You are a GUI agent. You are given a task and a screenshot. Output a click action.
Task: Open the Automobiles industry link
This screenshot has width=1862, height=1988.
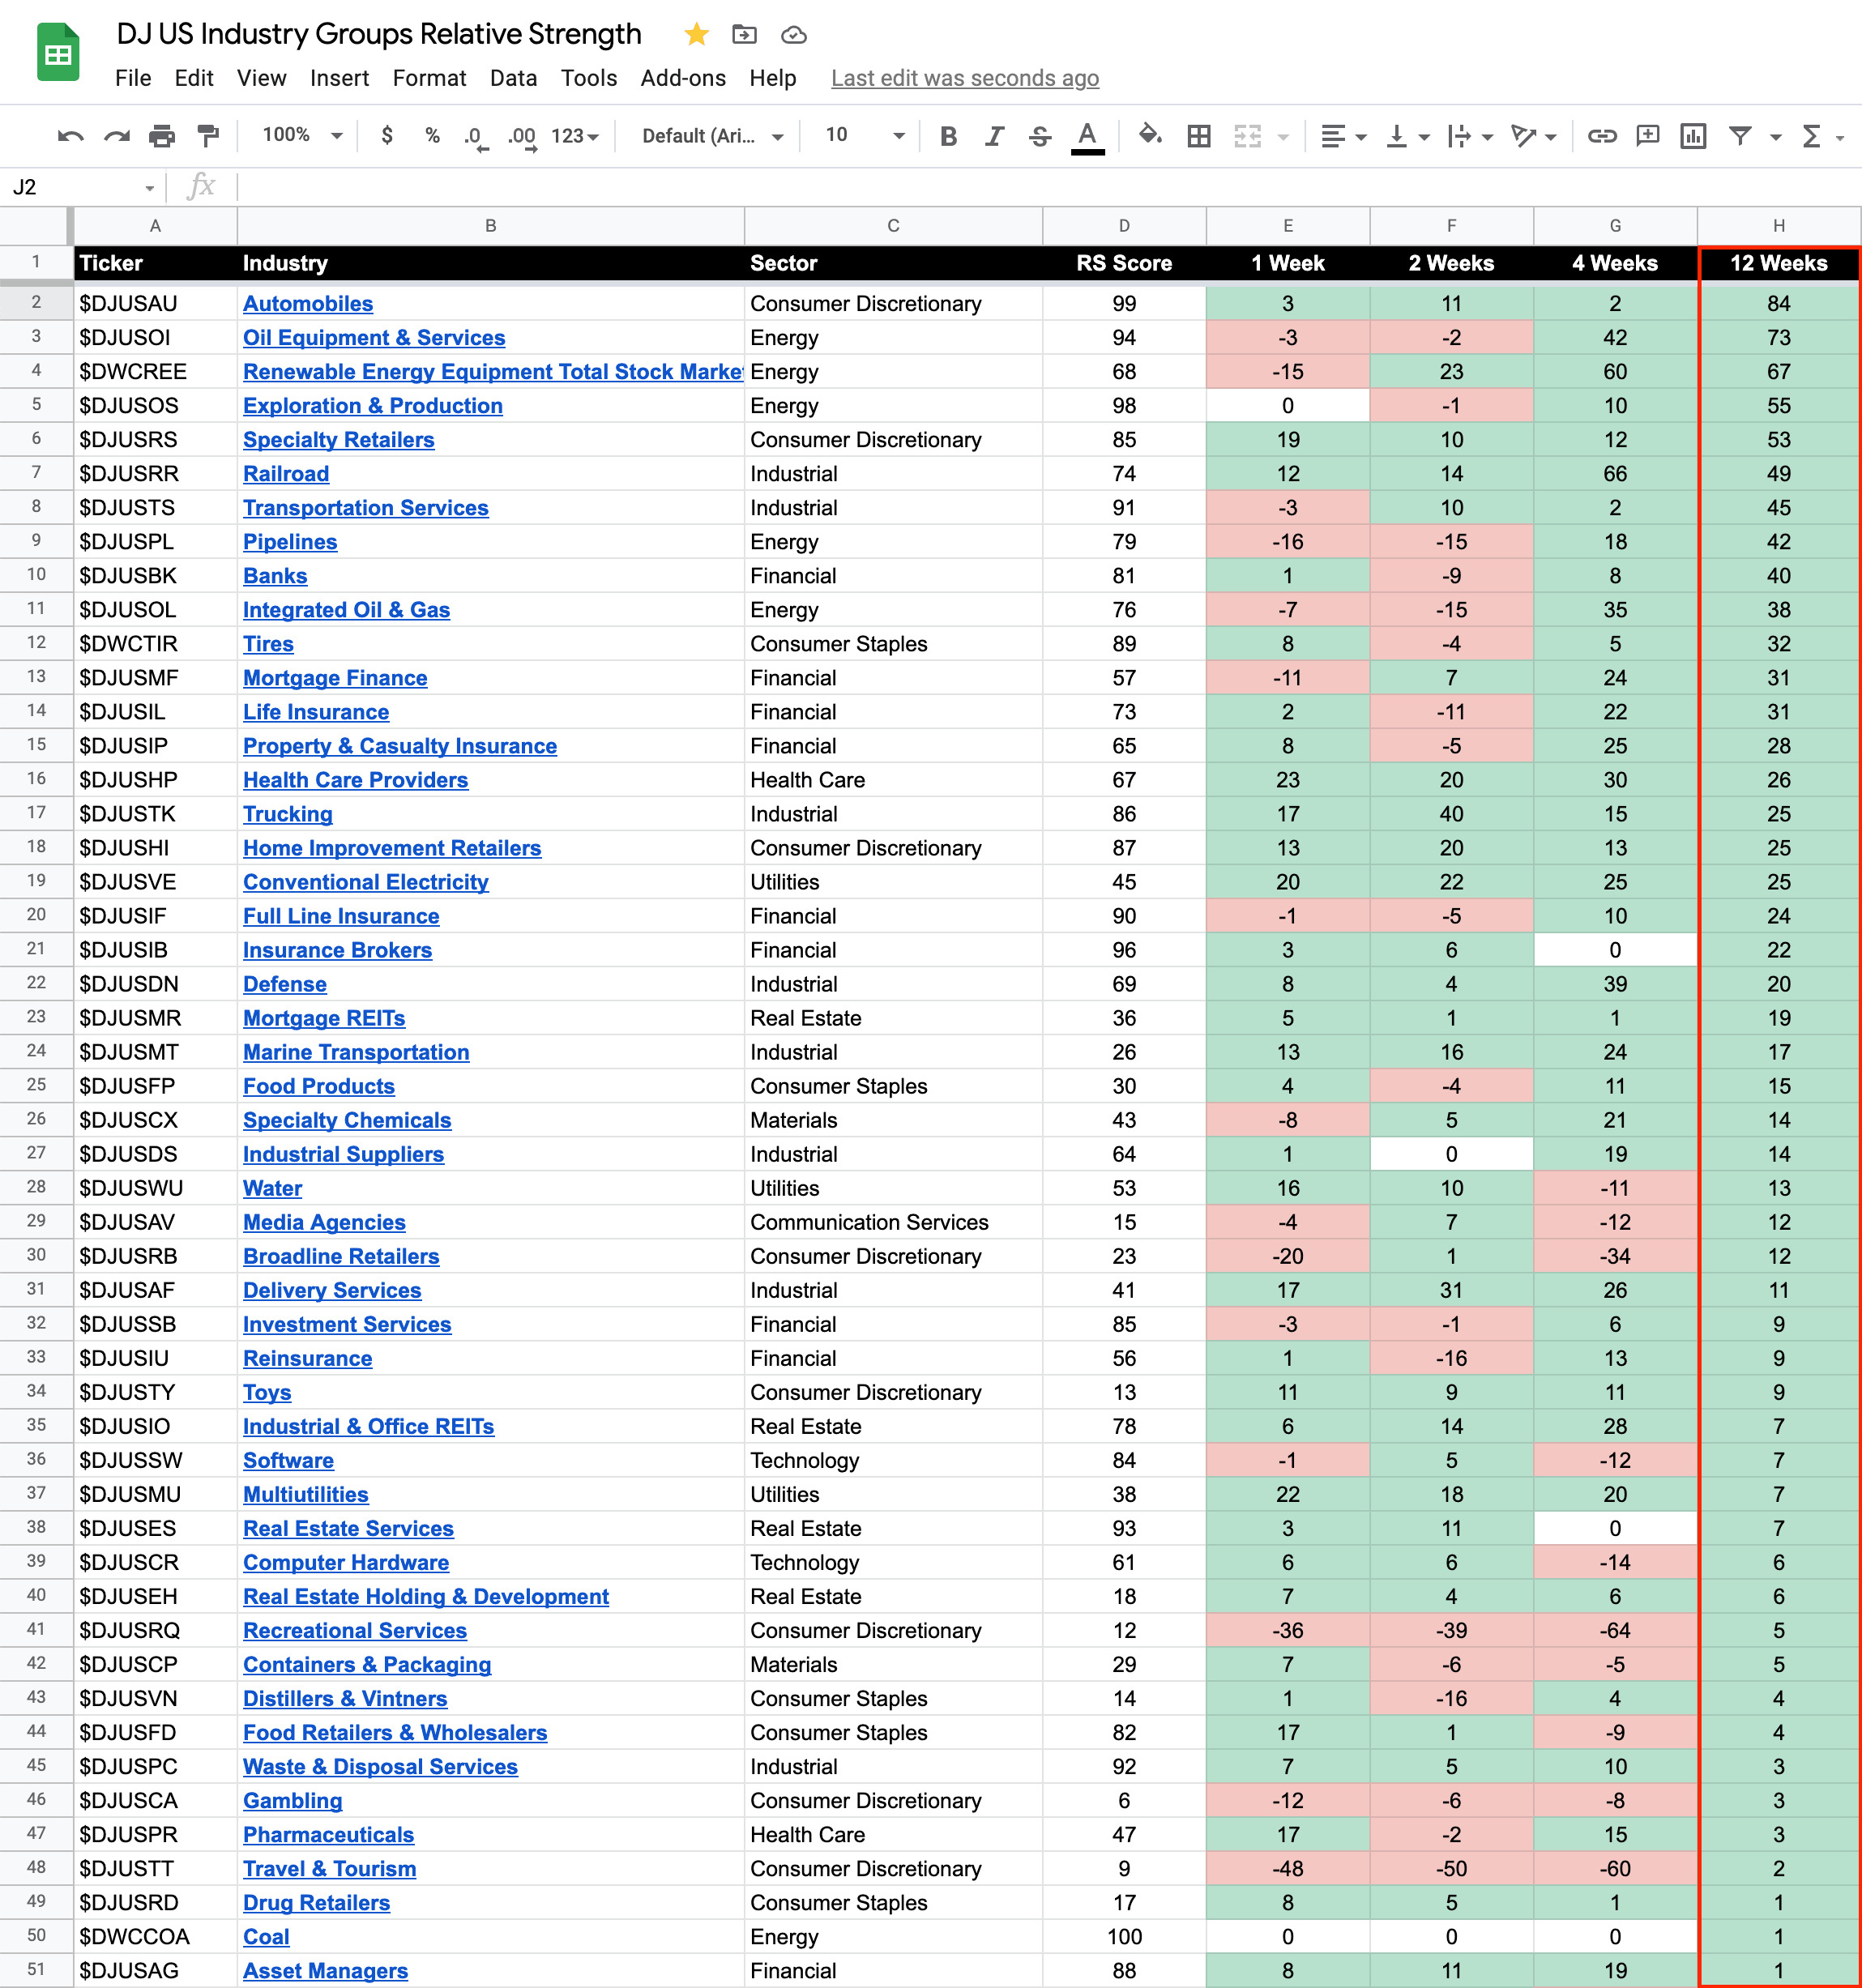click(308, 304)
